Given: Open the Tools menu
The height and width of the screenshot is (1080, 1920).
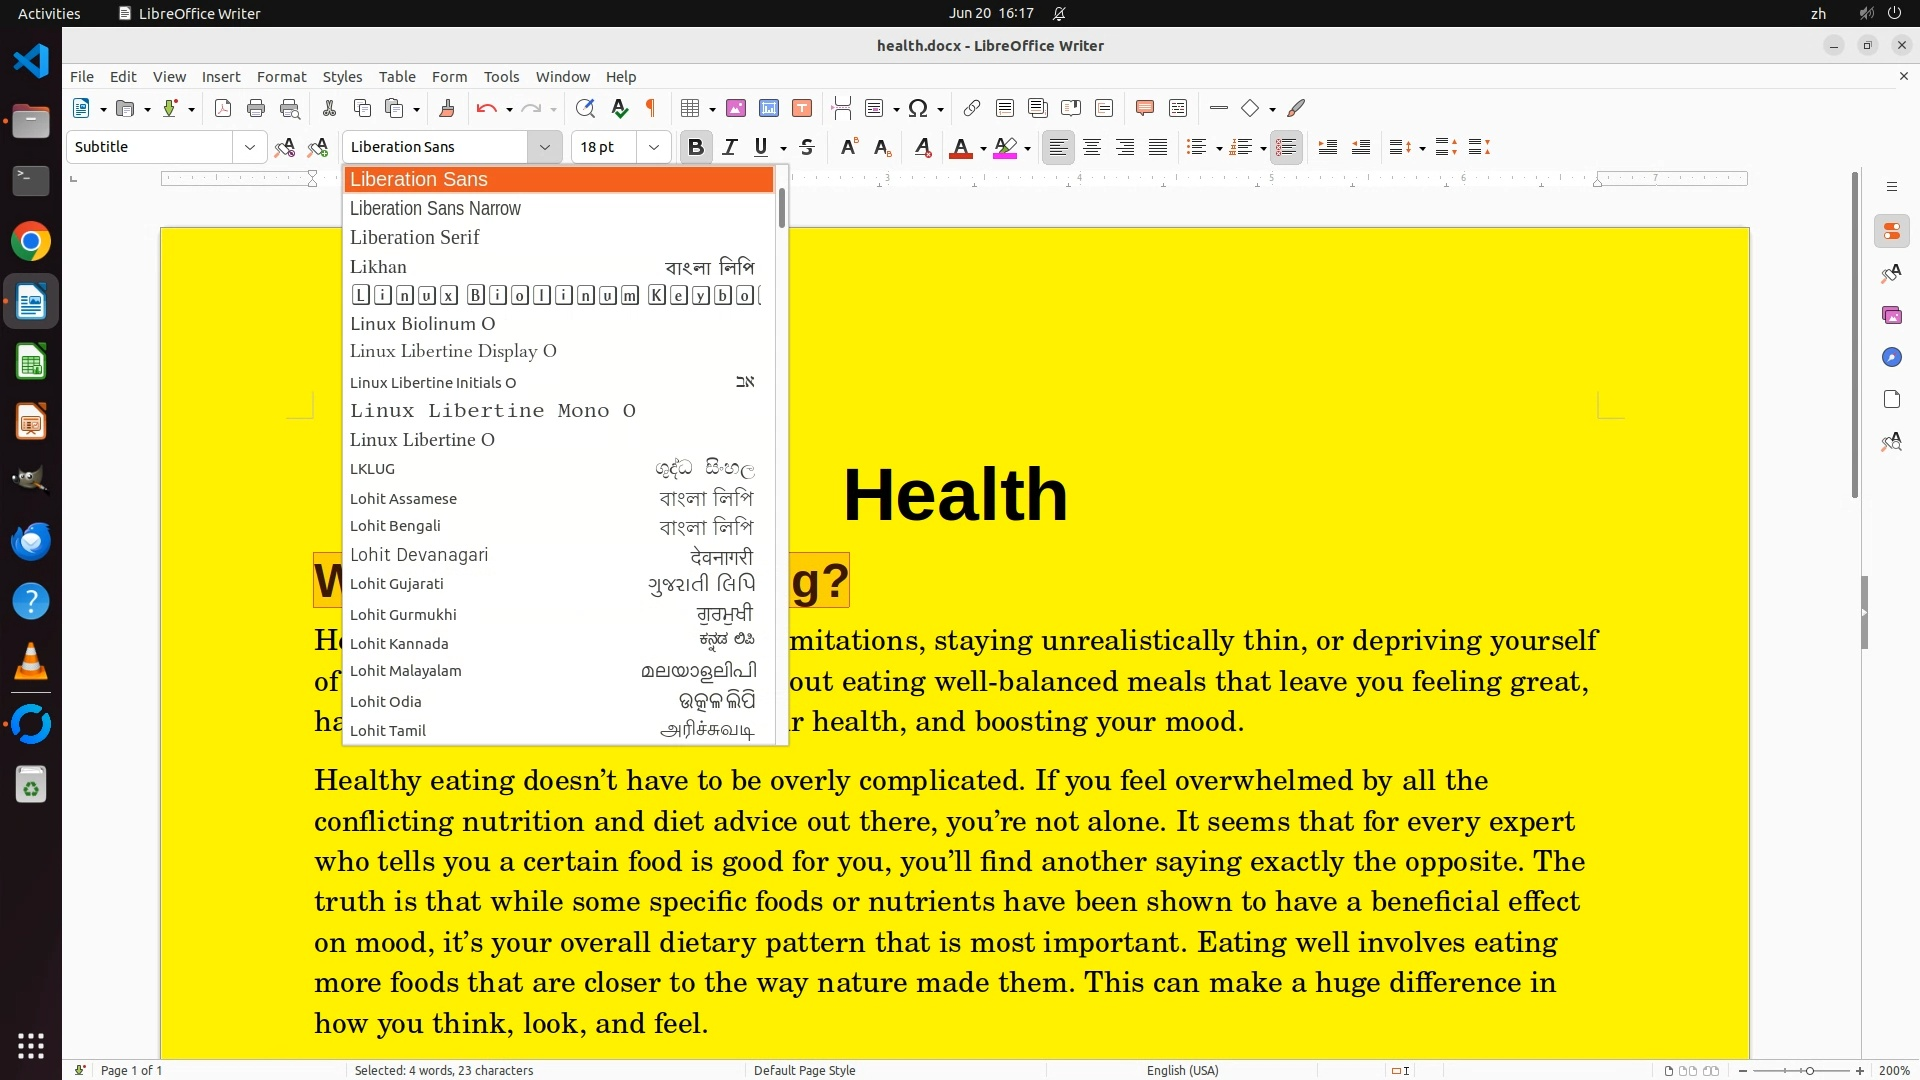Looking at the screenshot, I should [501, 77].
